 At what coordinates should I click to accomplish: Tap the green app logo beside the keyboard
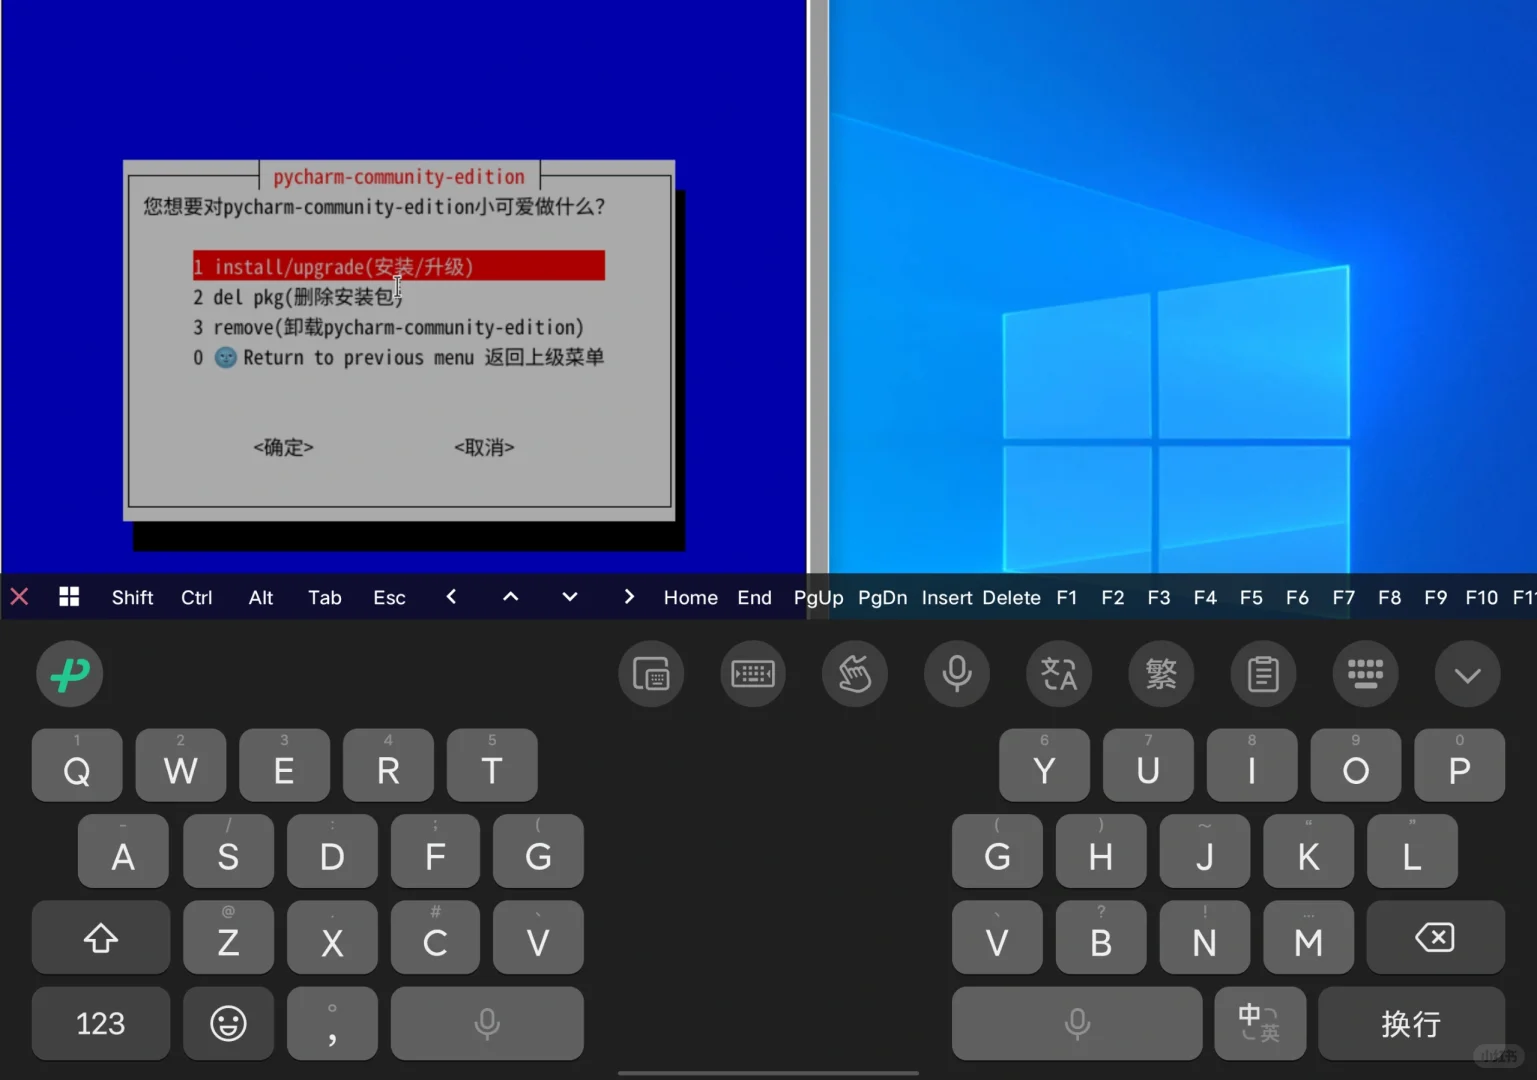69,674
